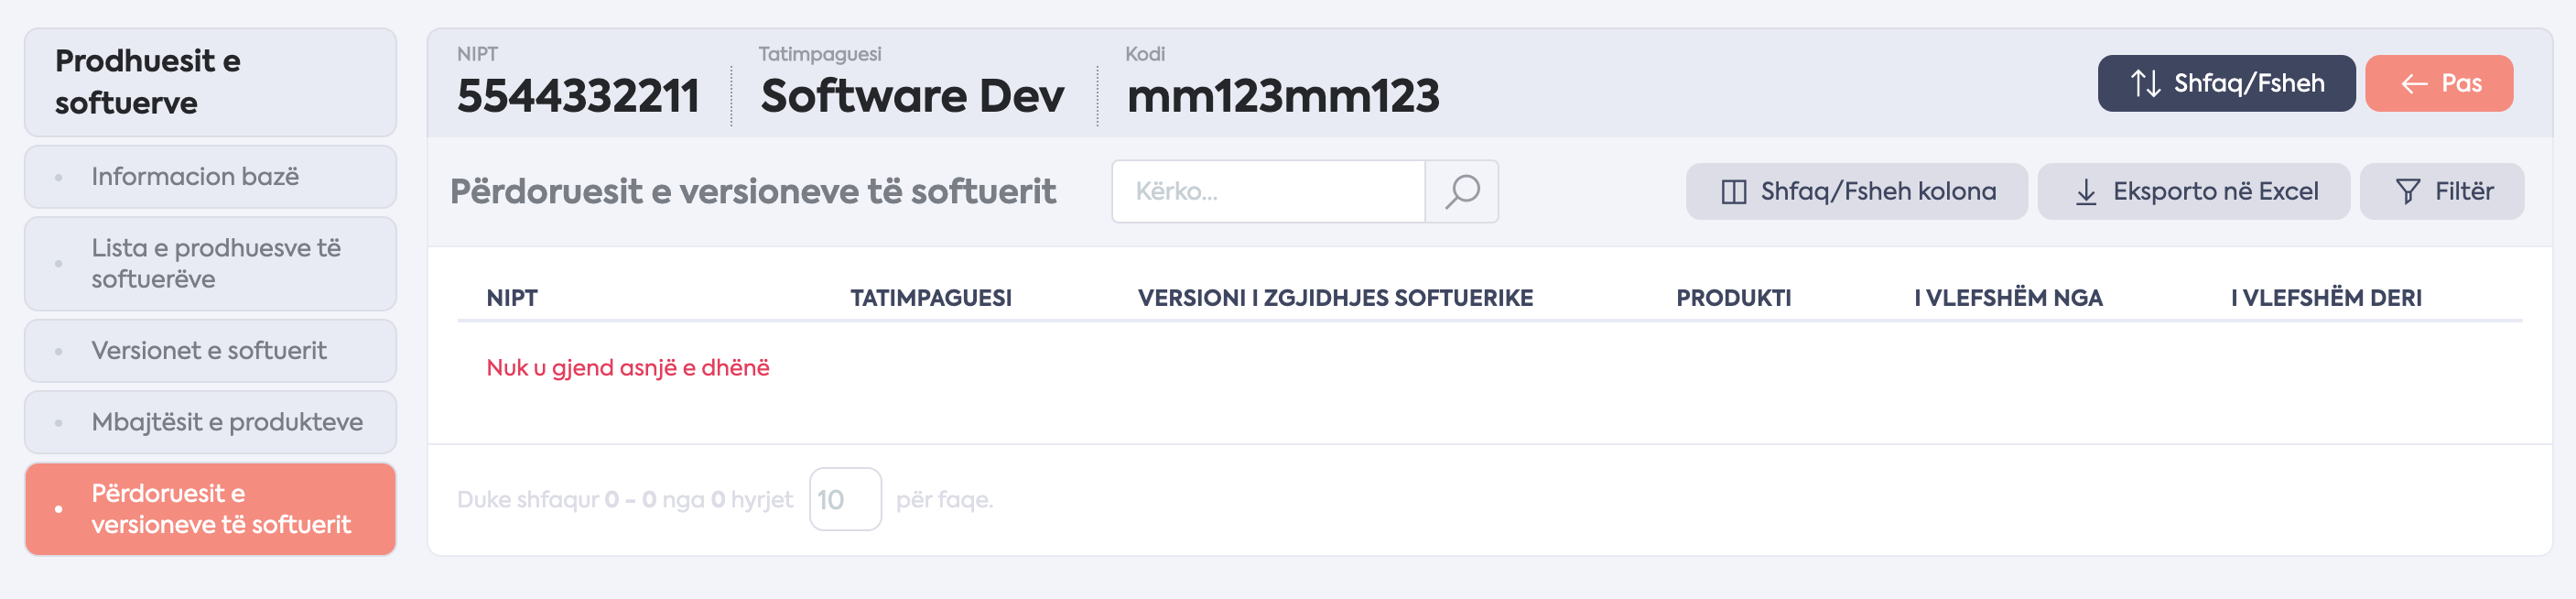2576x599 pixels.
Task: Click the columns icon in Shfaq/Fsheh kolona
Action: 1733,192
